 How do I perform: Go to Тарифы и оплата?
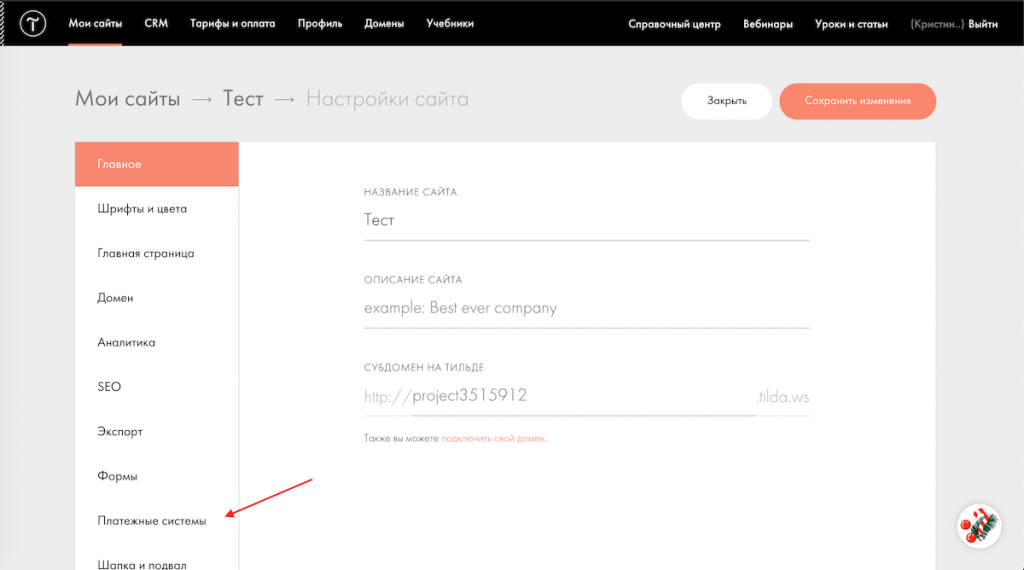coord(232,23)
